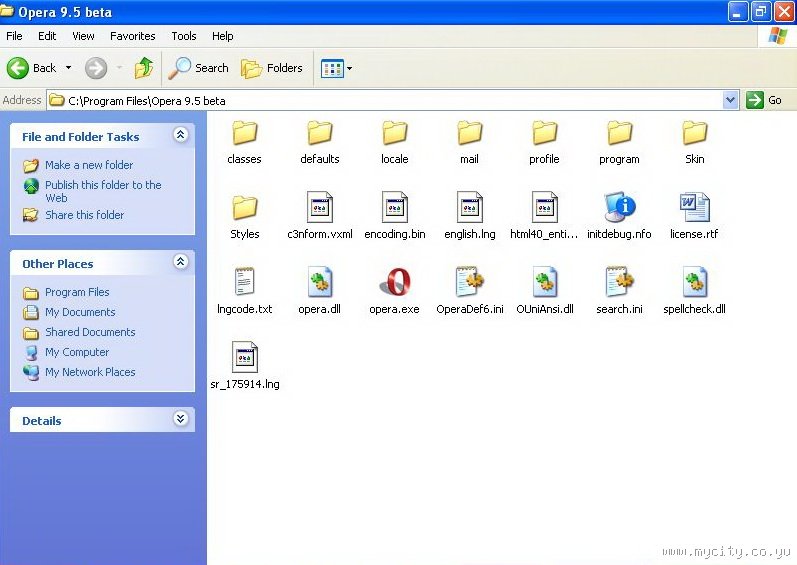Click the Windows flag logo
Screen dimensions: 797x565
[x=778, y=36]
